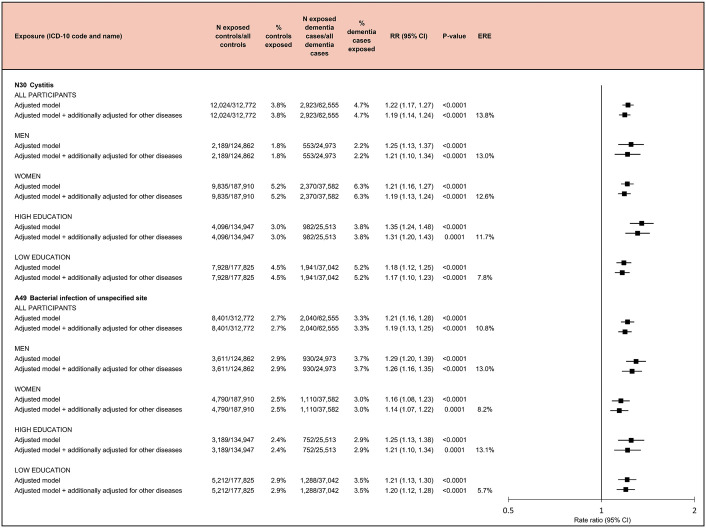
Task: Click 'Exposure (ICD-10 code and name)' header
Action: [x=68, y=36]
